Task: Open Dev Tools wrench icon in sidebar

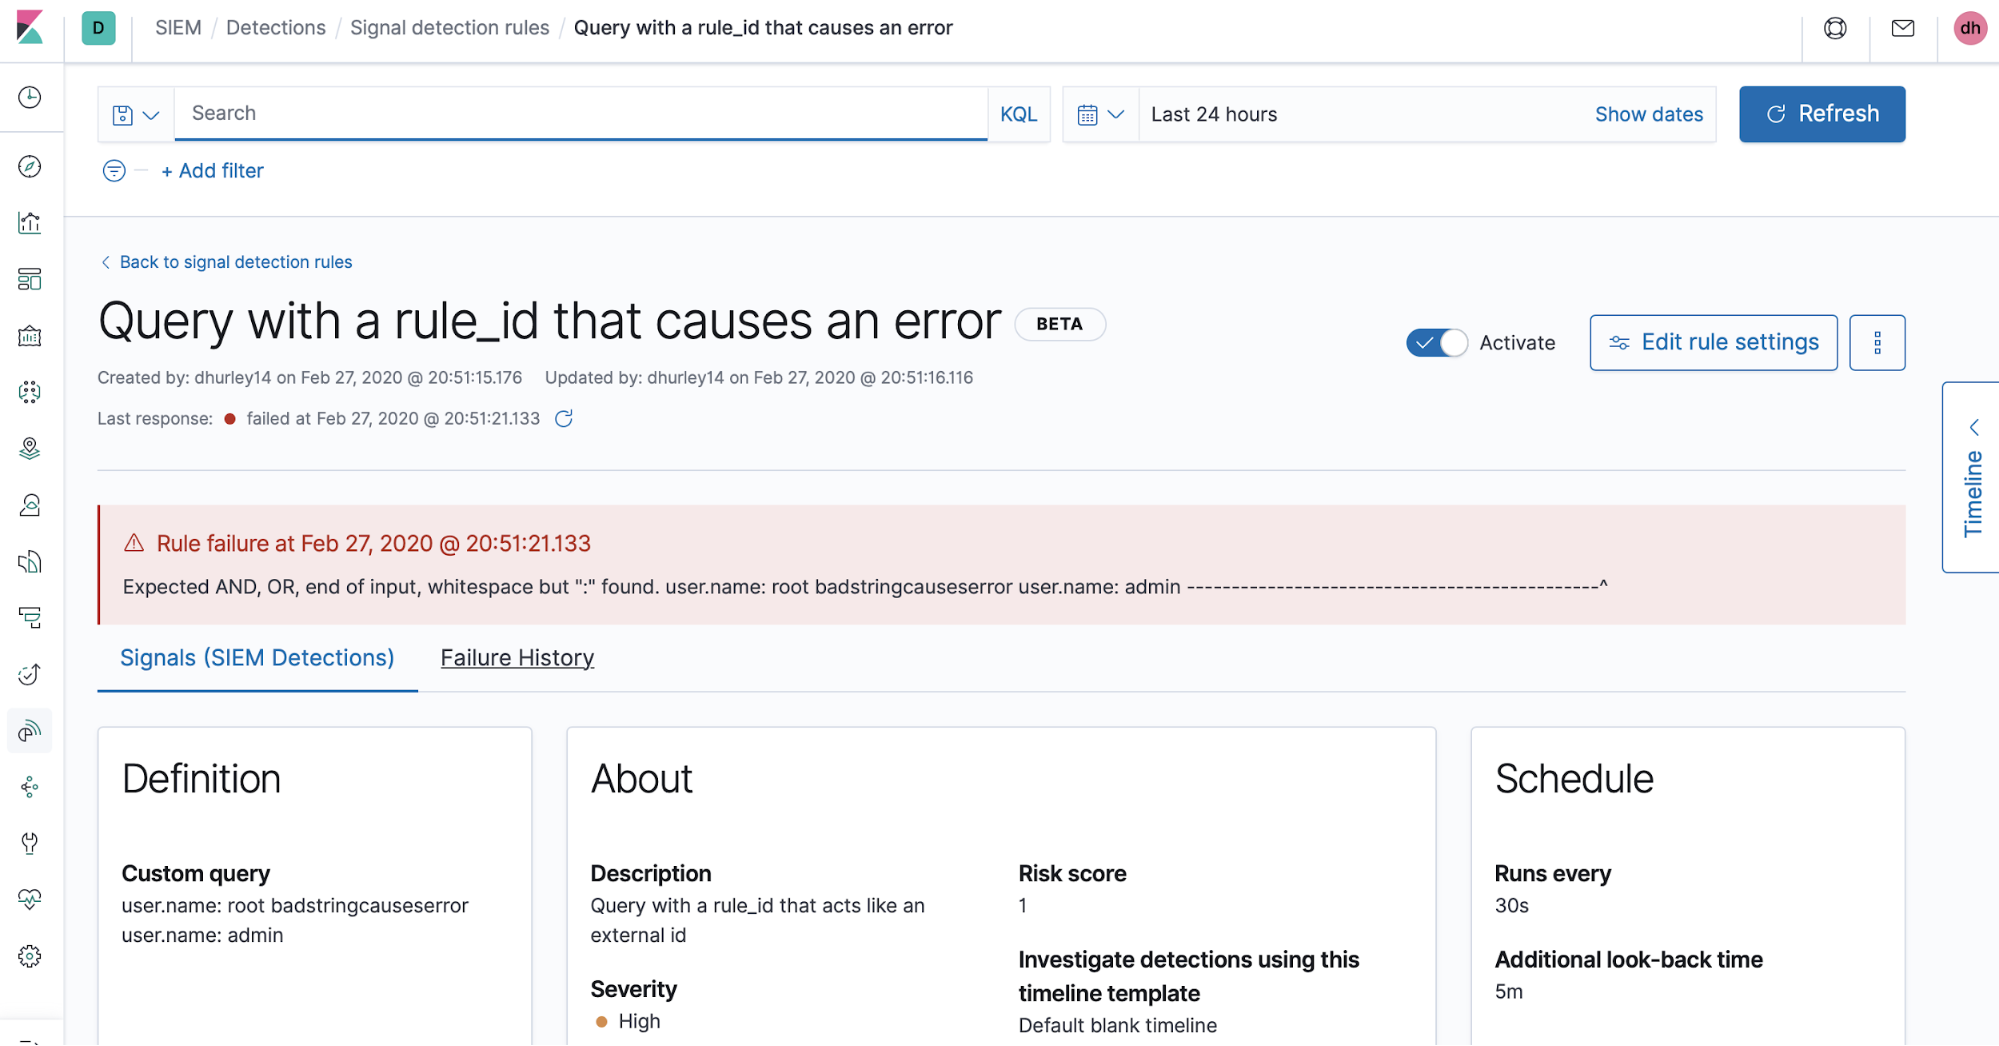Action: [30, 843]
